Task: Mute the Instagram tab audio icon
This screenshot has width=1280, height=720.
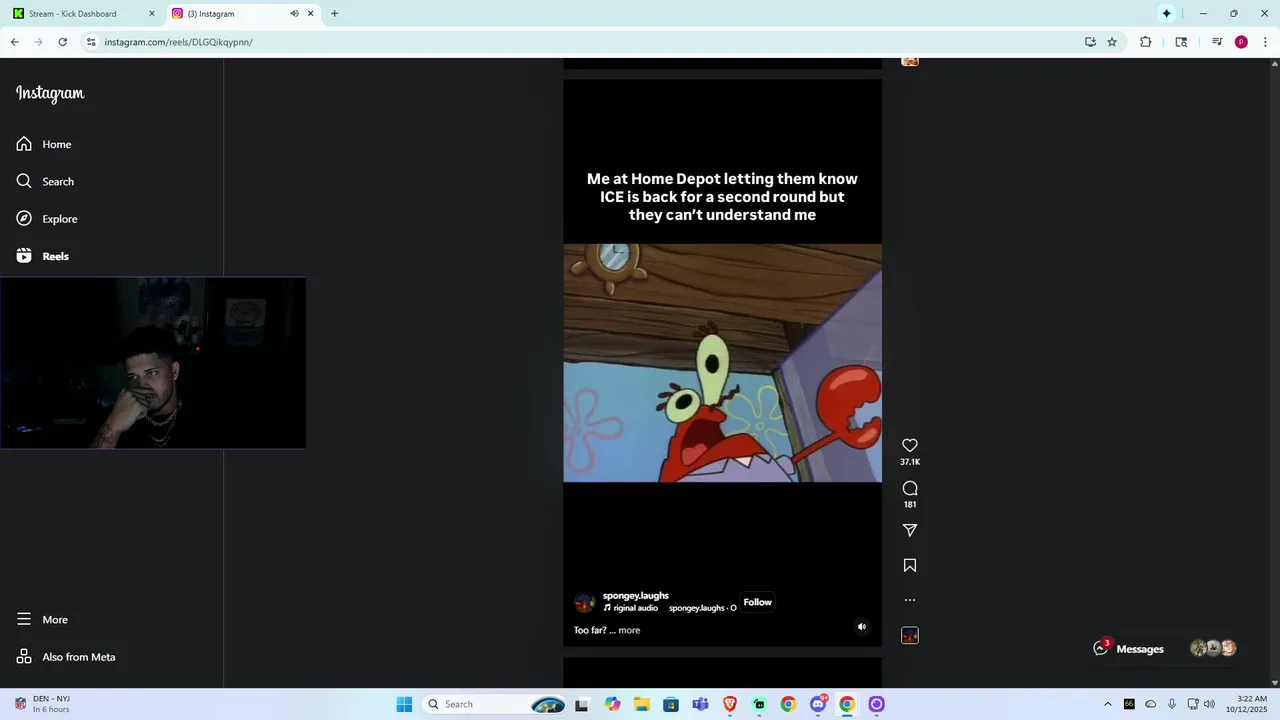Action: [294, 14]
